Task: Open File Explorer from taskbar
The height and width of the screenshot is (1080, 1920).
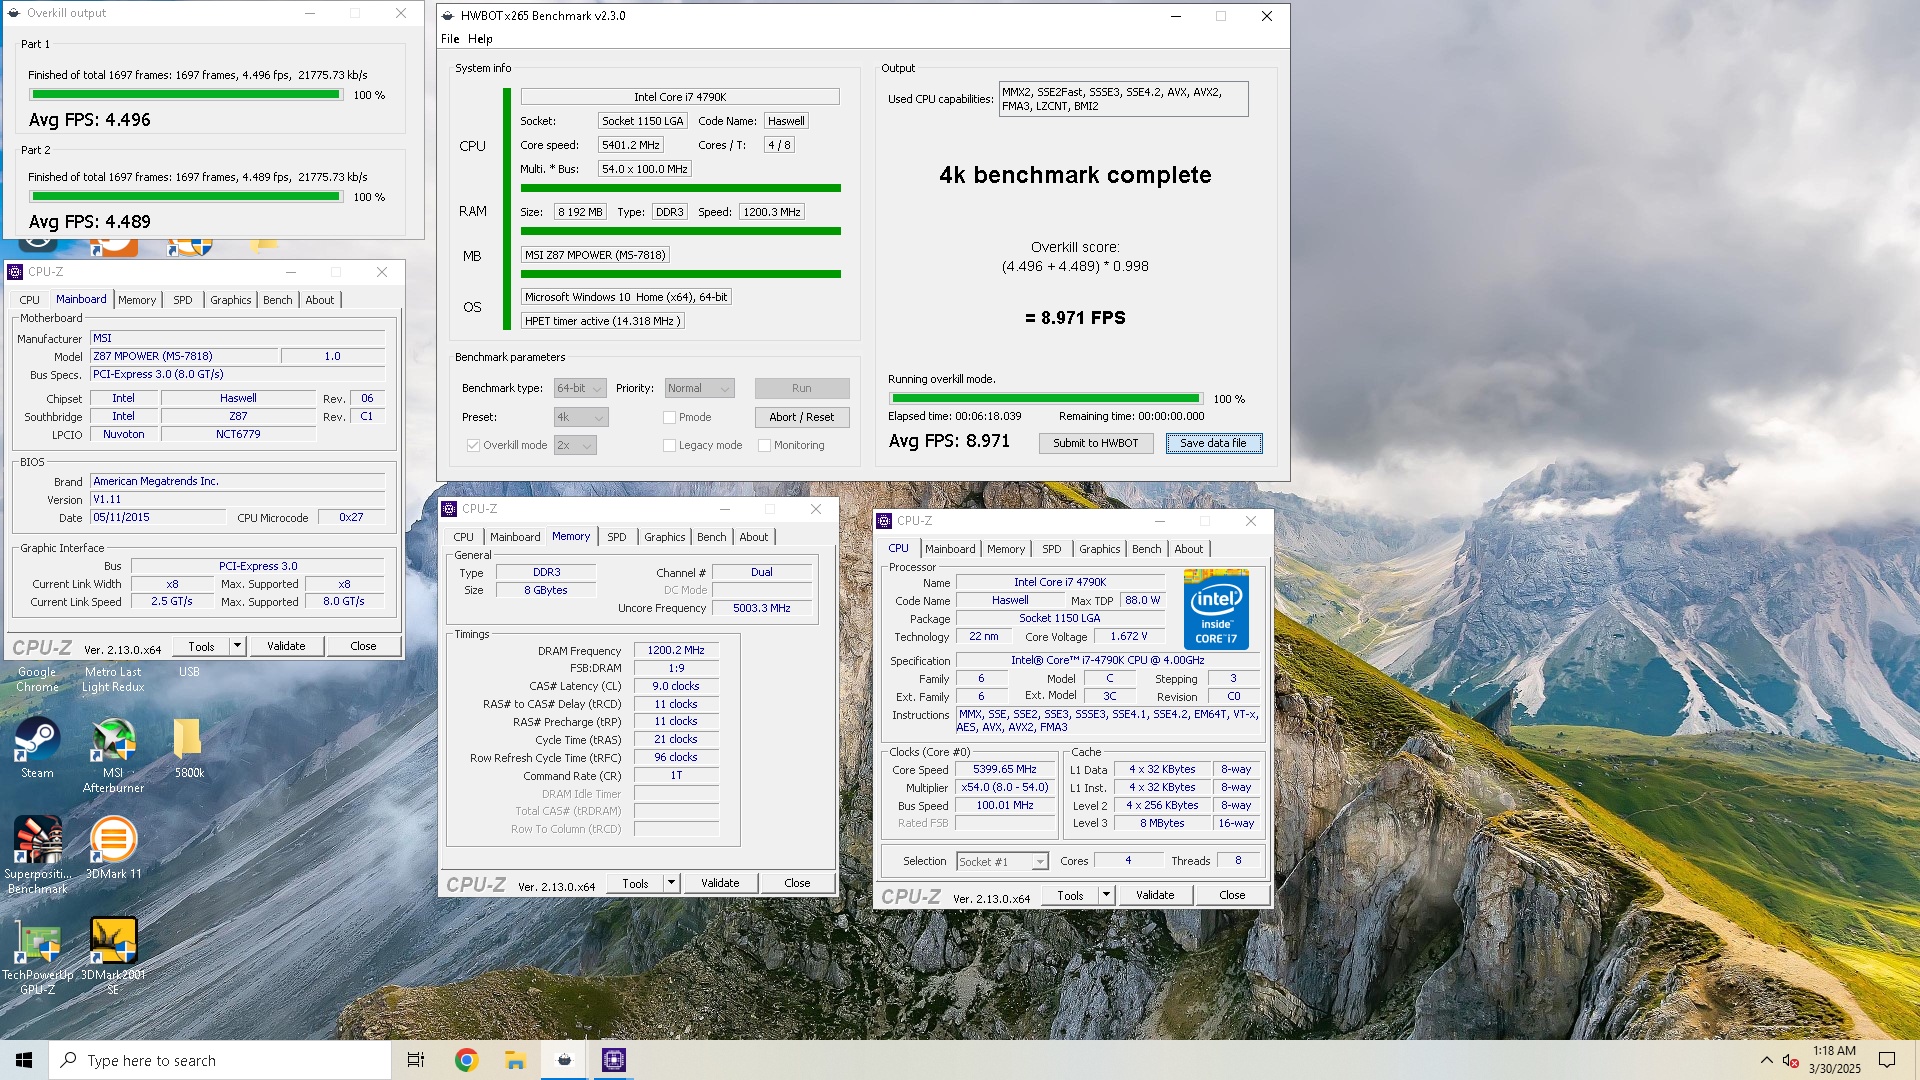Action: [x=515, y=1060]
